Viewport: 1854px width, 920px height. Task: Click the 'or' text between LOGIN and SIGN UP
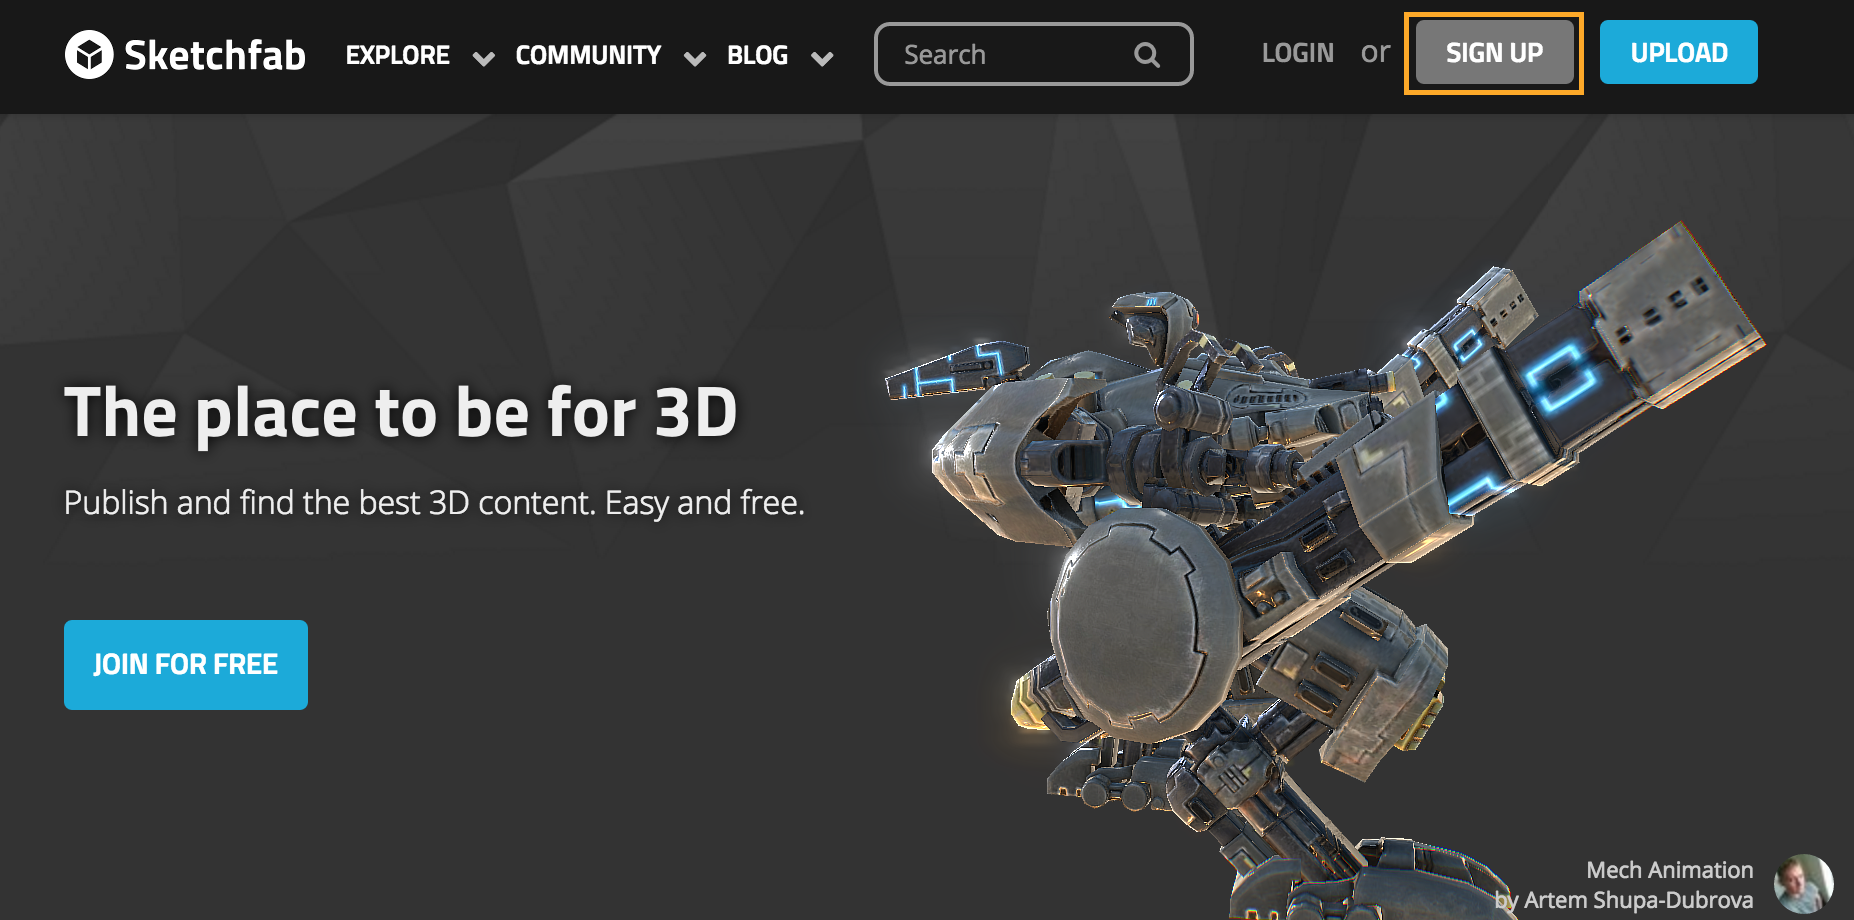(1375, 53)
